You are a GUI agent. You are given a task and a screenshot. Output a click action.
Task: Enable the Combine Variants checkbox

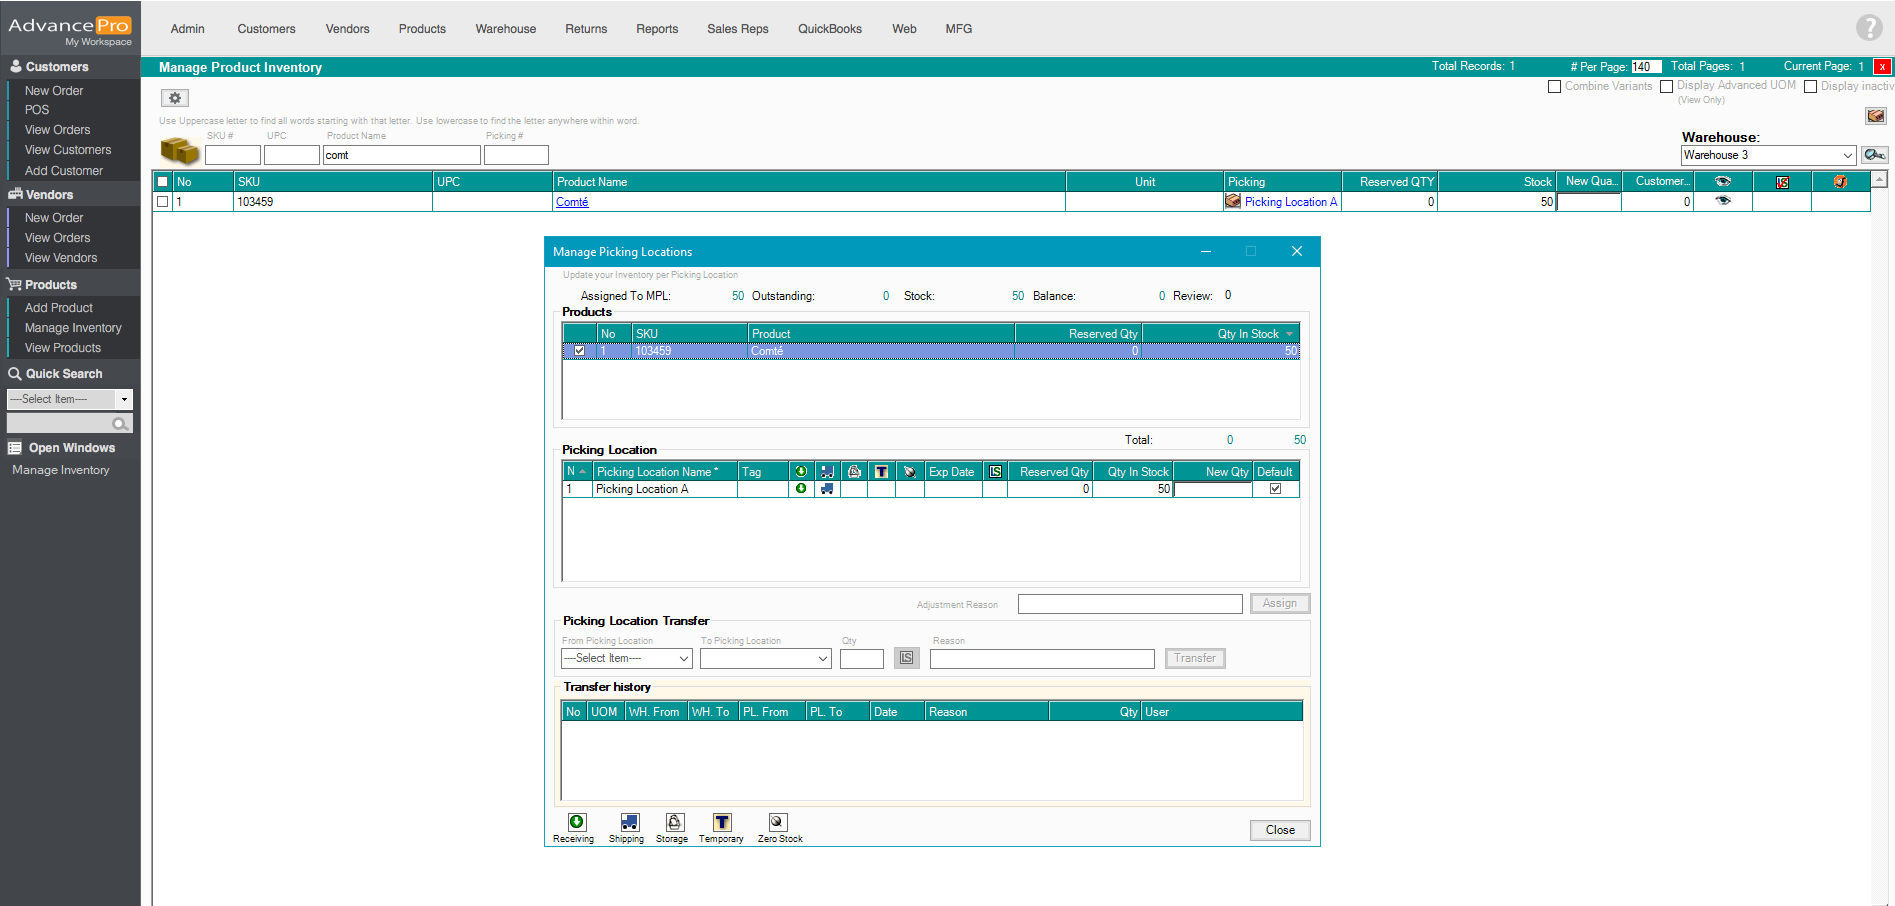[x=1554, y=87]
